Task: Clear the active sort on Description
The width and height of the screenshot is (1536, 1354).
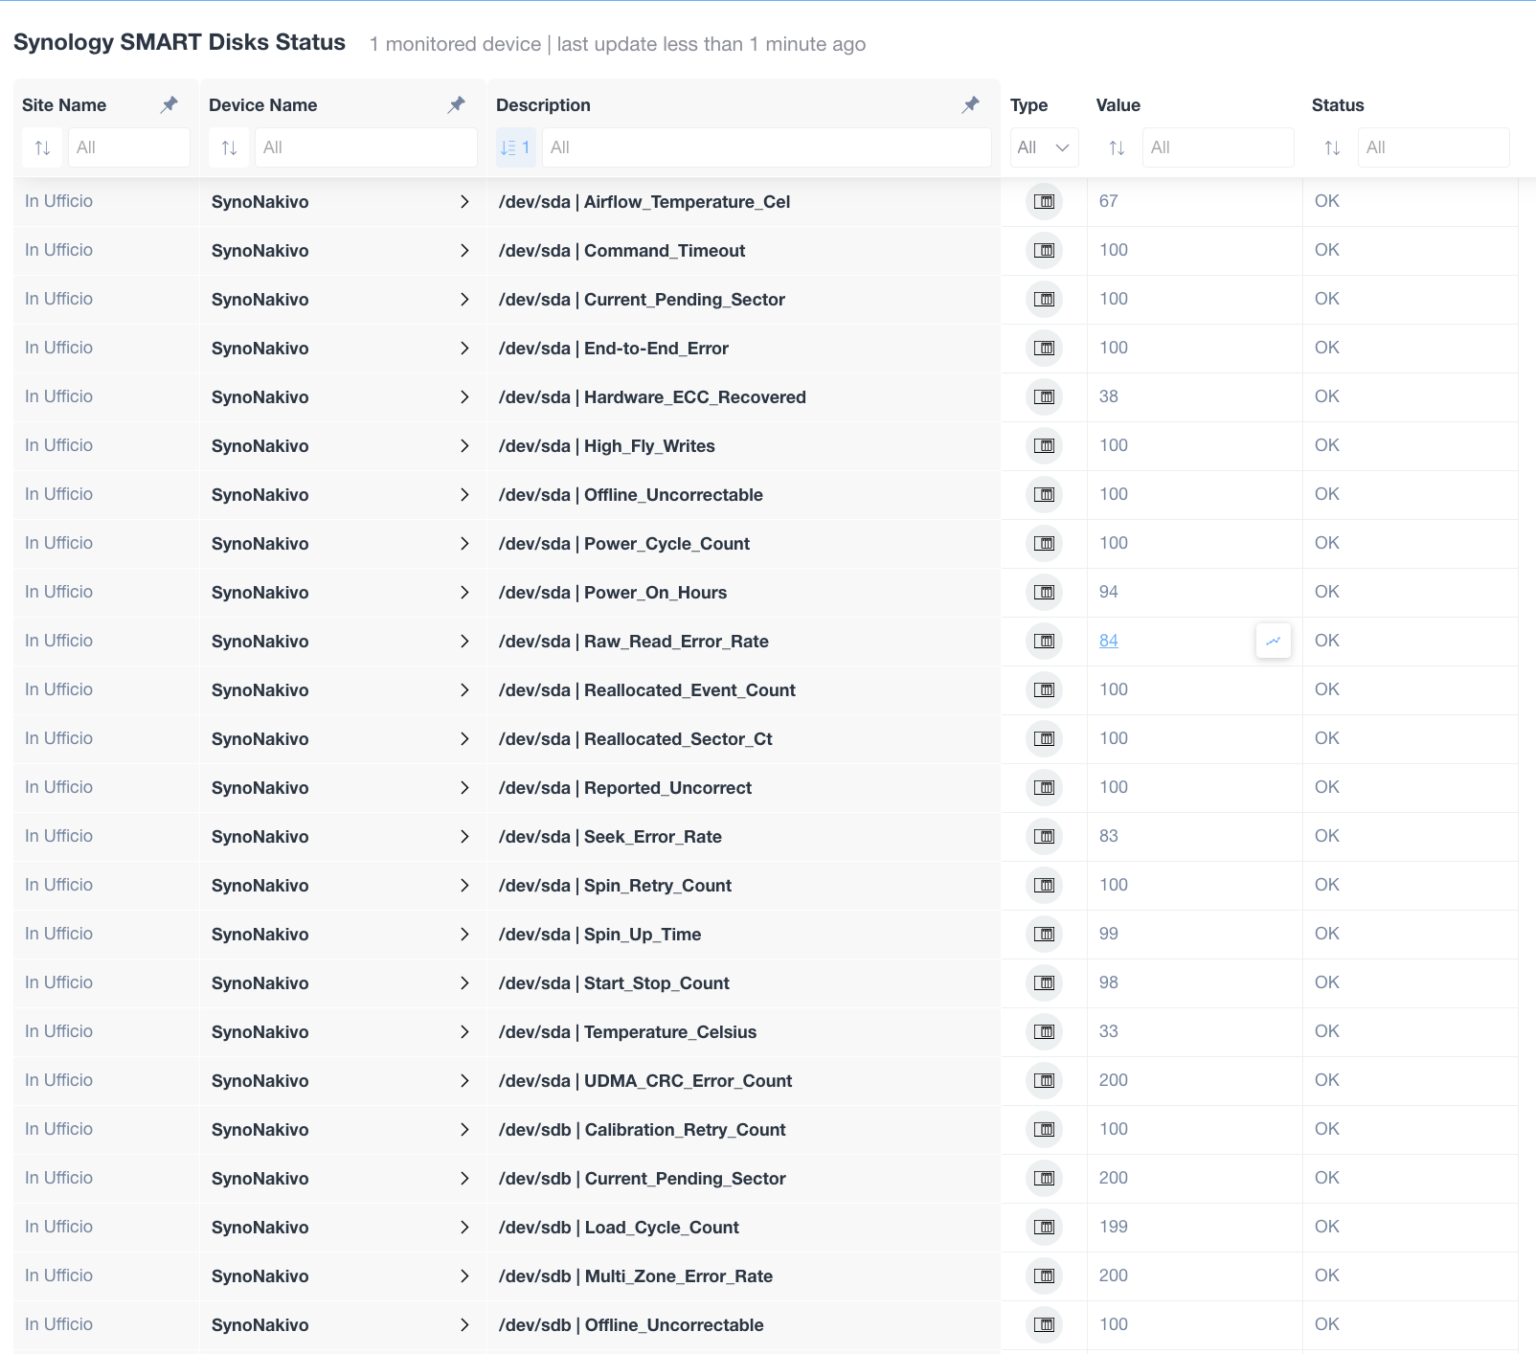Action: [x=514, y=147]
